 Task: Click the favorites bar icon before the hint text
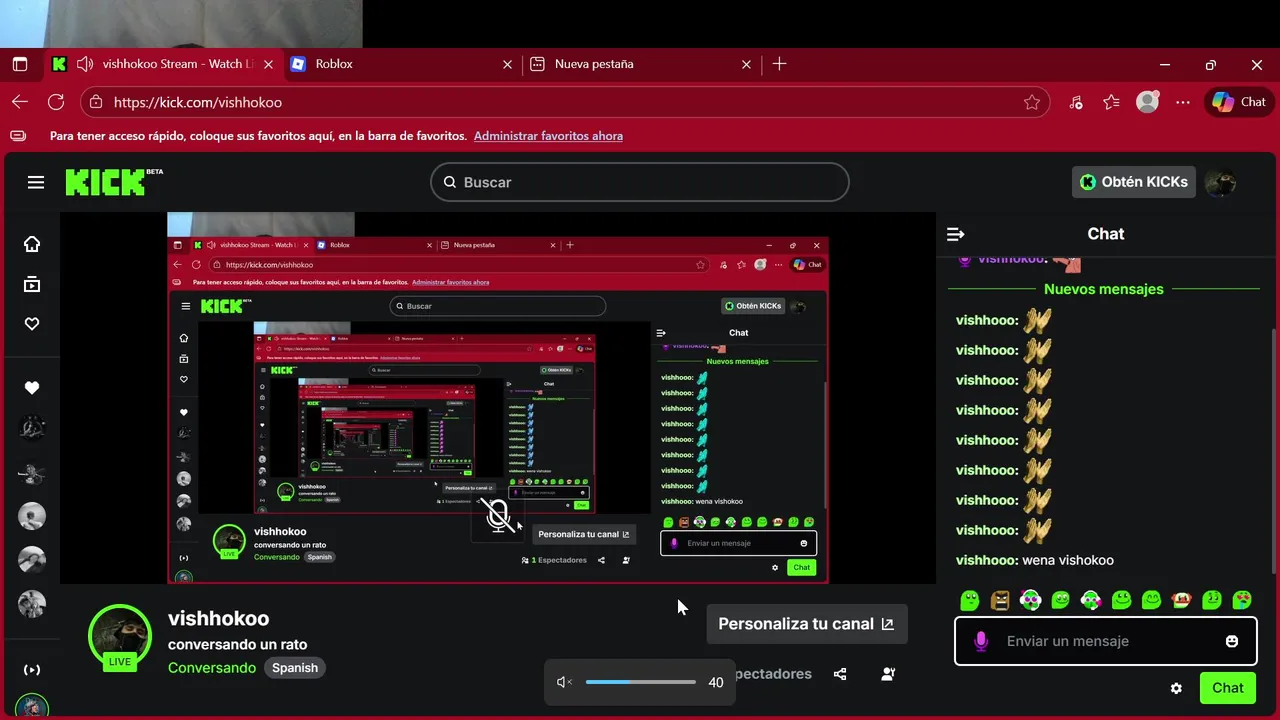point(19,136)
